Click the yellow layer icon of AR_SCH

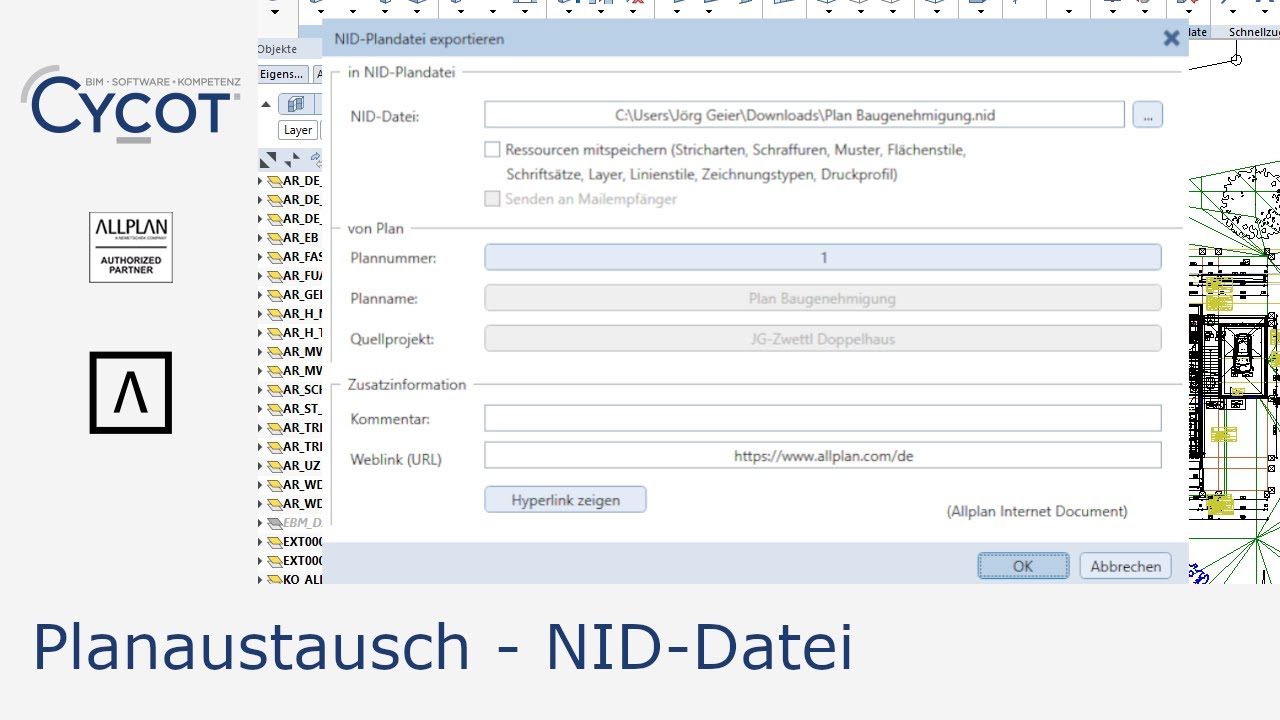(274, 390)
